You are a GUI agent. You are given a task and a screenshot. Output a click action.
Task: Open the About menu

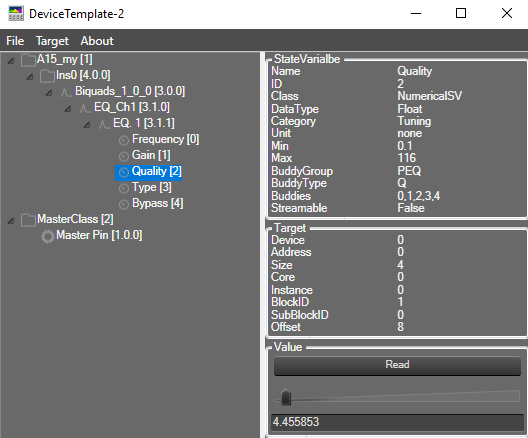point(97,41)
